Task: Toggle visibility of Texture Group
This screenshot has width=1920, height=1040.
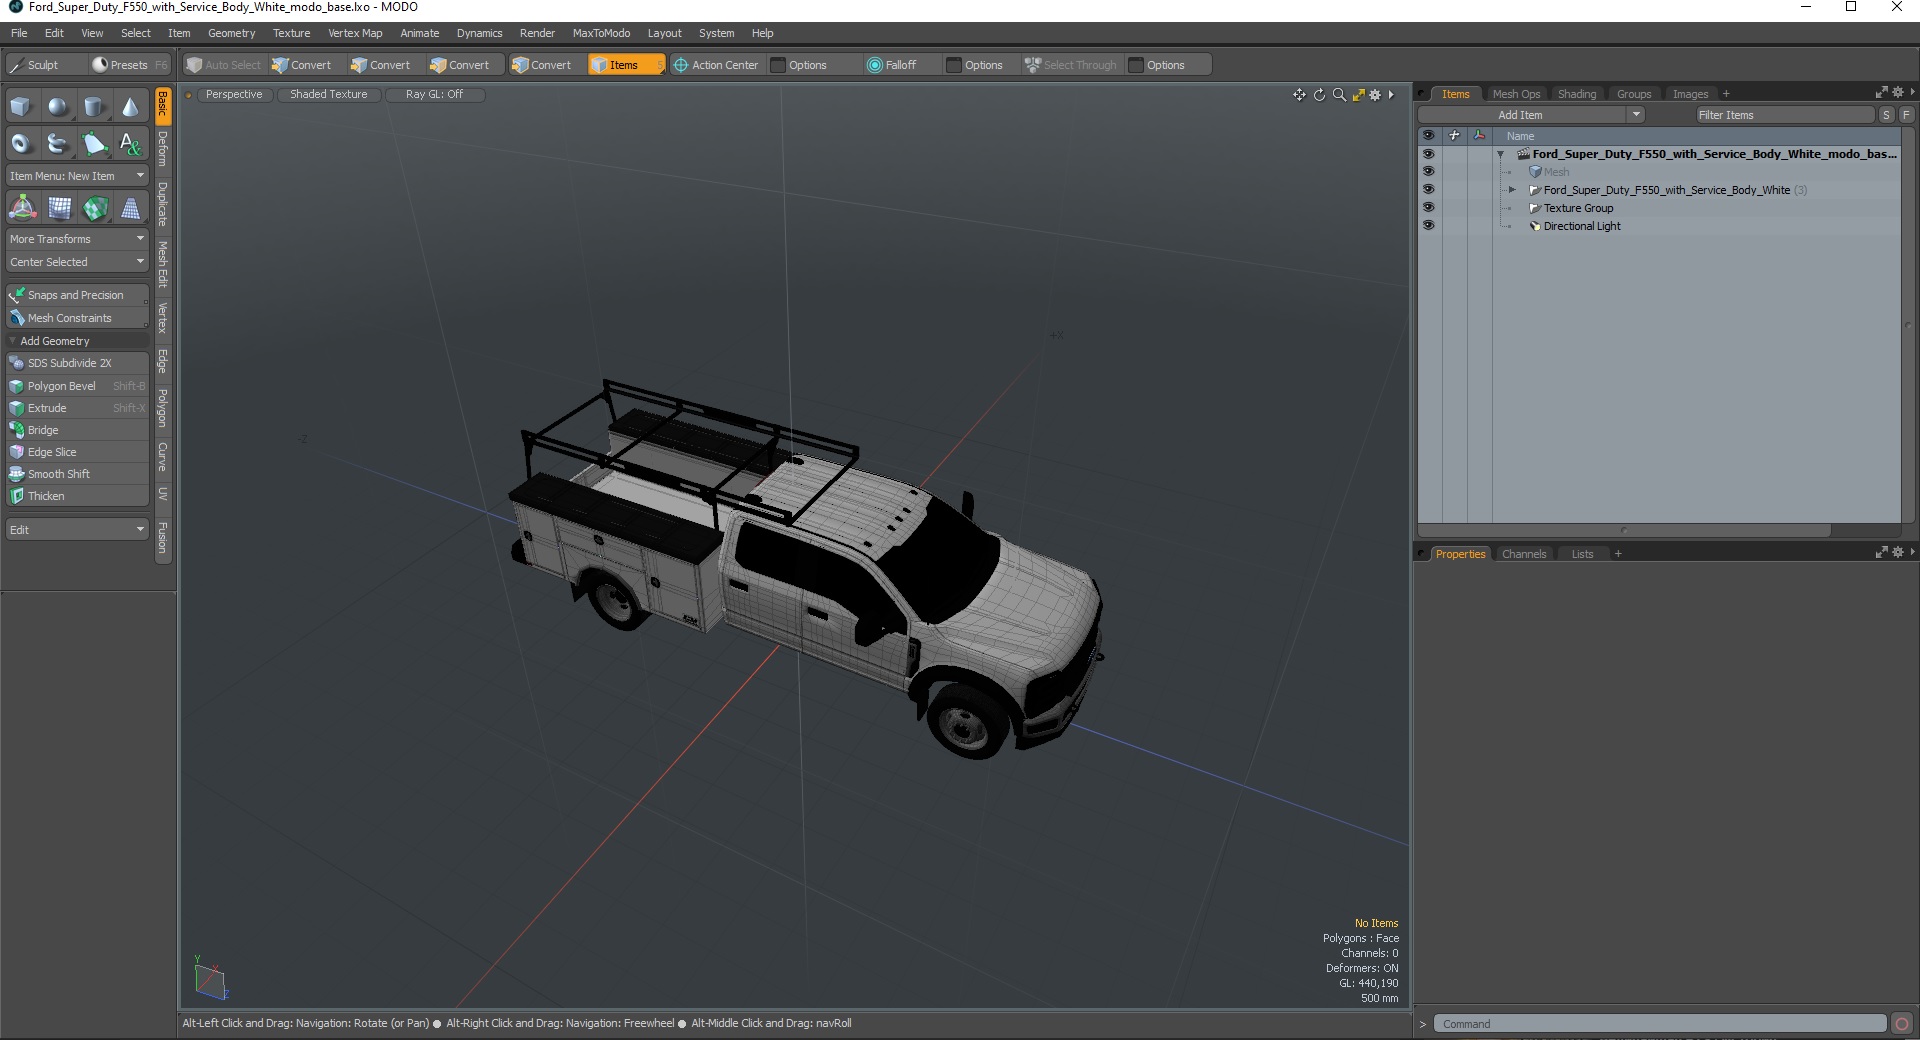Action: (1428, 208)
